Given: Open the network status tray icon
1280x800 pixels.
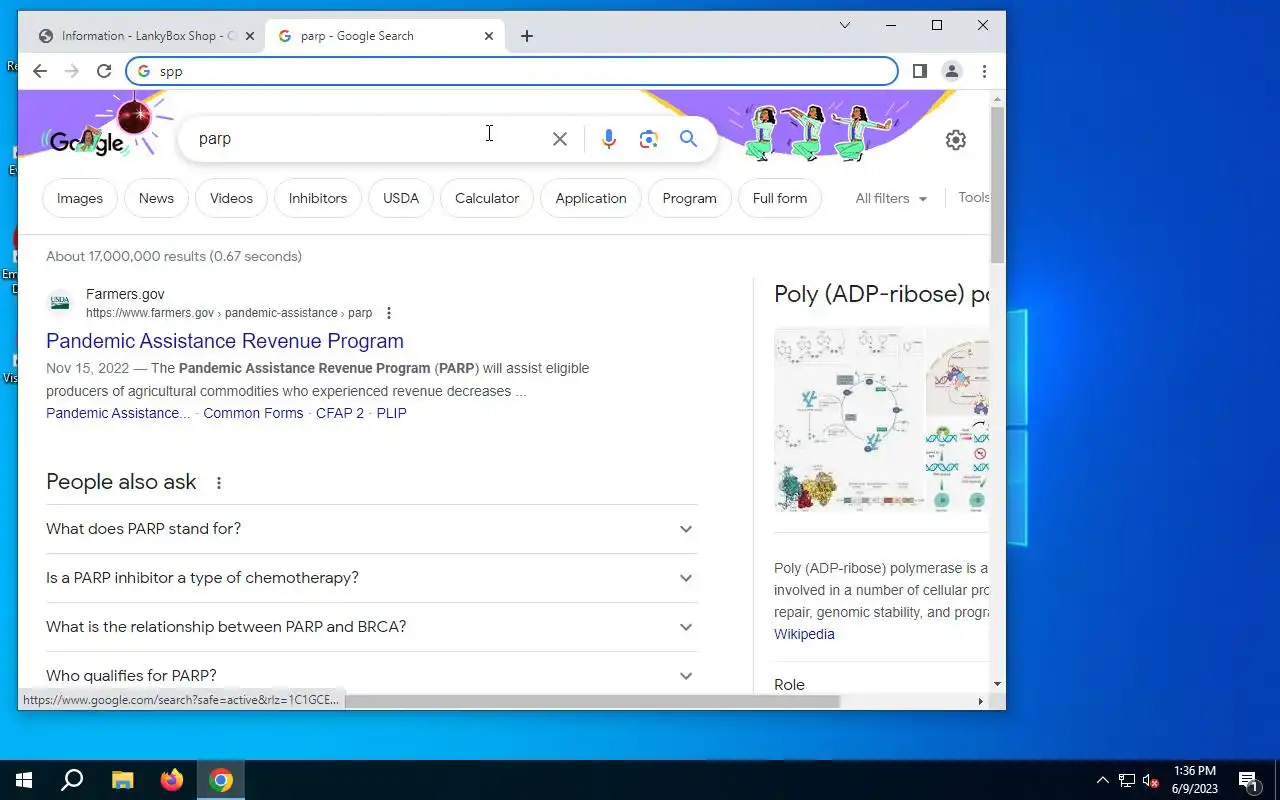Looking at the screenshot, I should pyautogui.click(x=1127, y=780).
